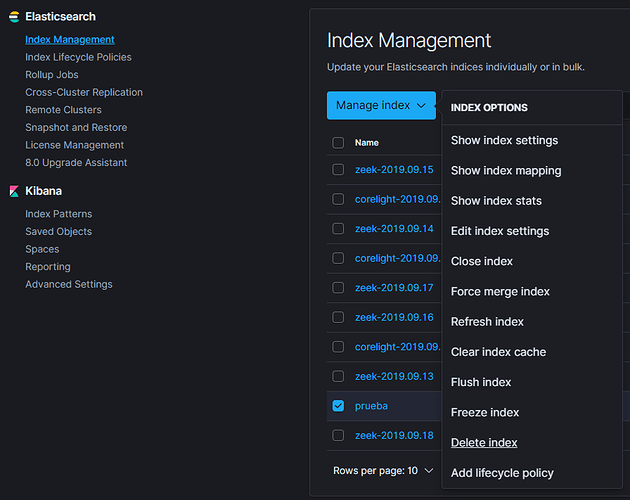Tick the checkbox for zeek-2019.09.18

(338, 435)
